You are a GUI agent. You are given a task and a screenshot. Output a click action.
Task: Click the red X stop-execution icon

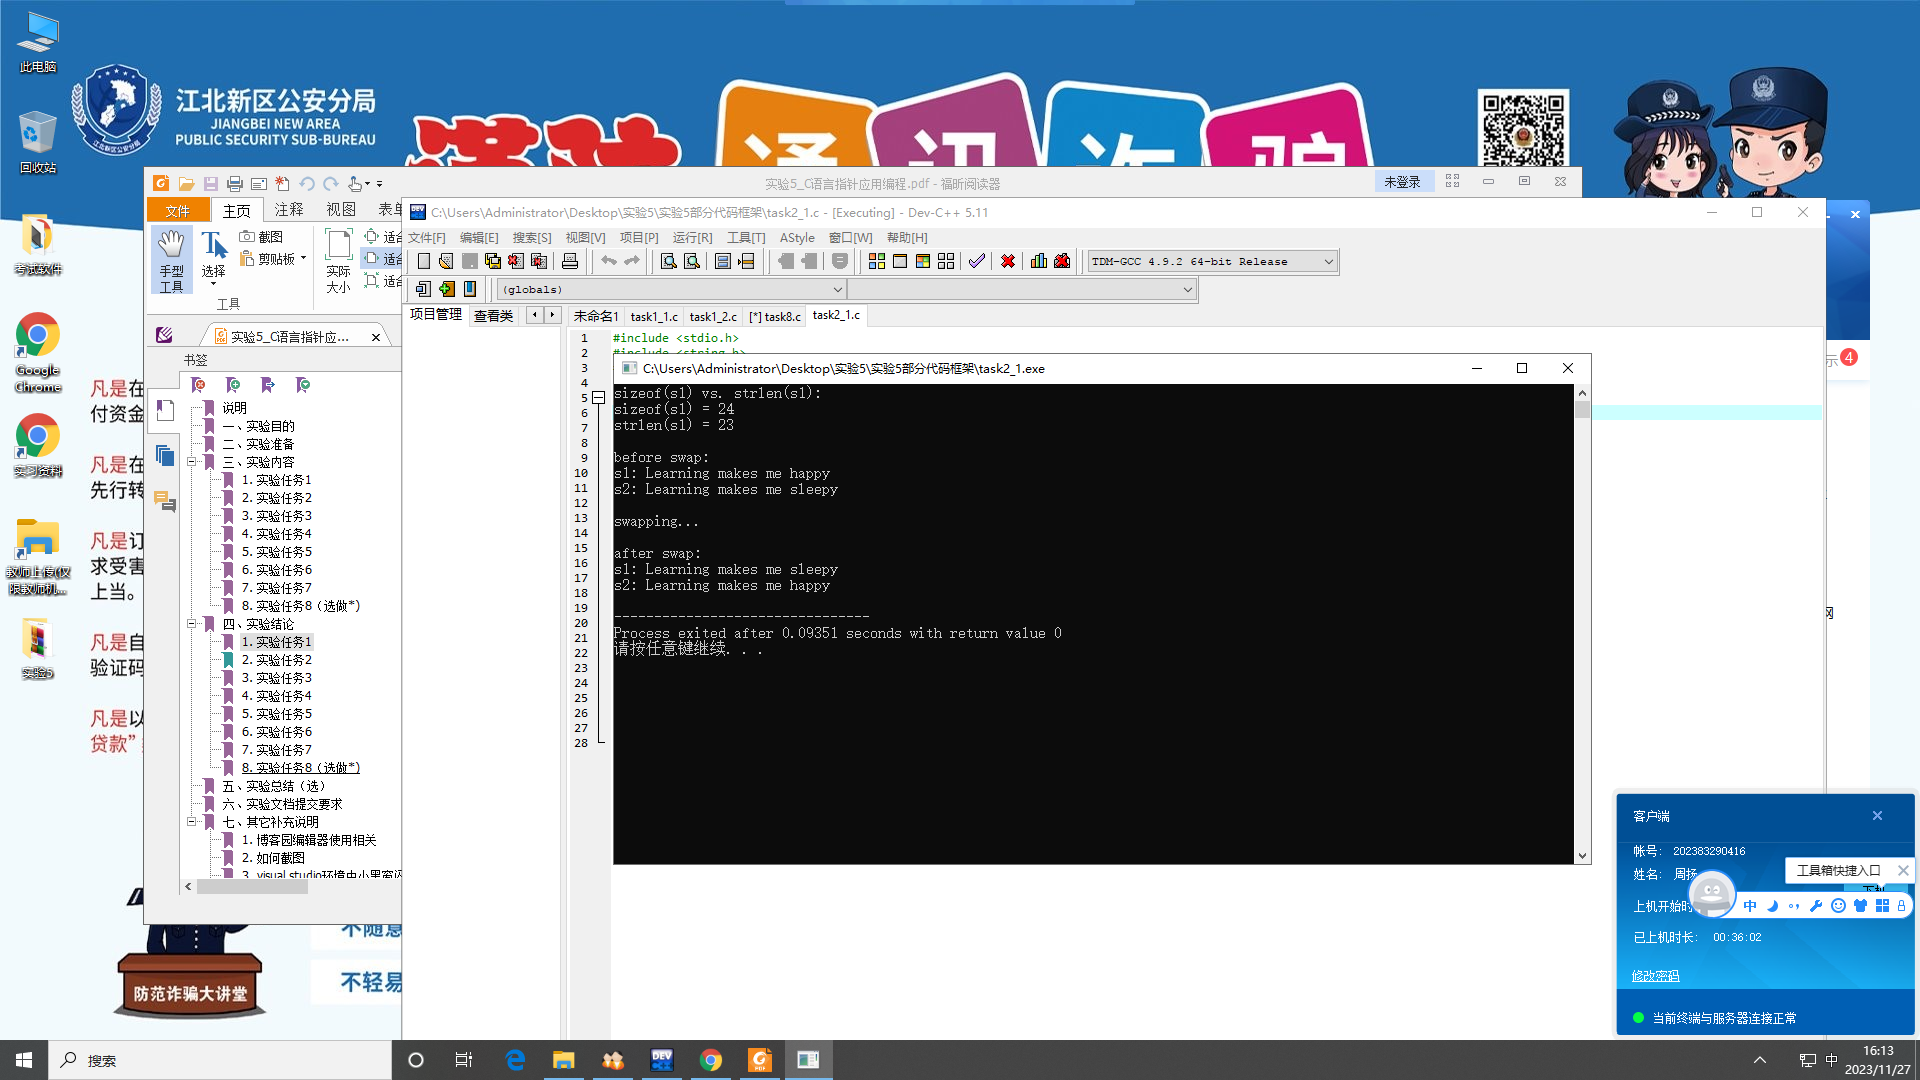click(1008, 262)
